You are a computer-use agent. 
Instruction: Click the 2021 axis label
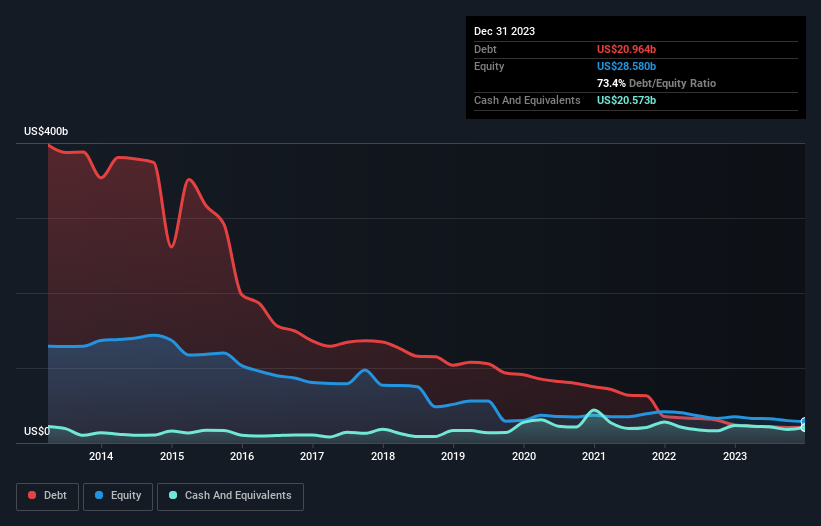point(594,456)
